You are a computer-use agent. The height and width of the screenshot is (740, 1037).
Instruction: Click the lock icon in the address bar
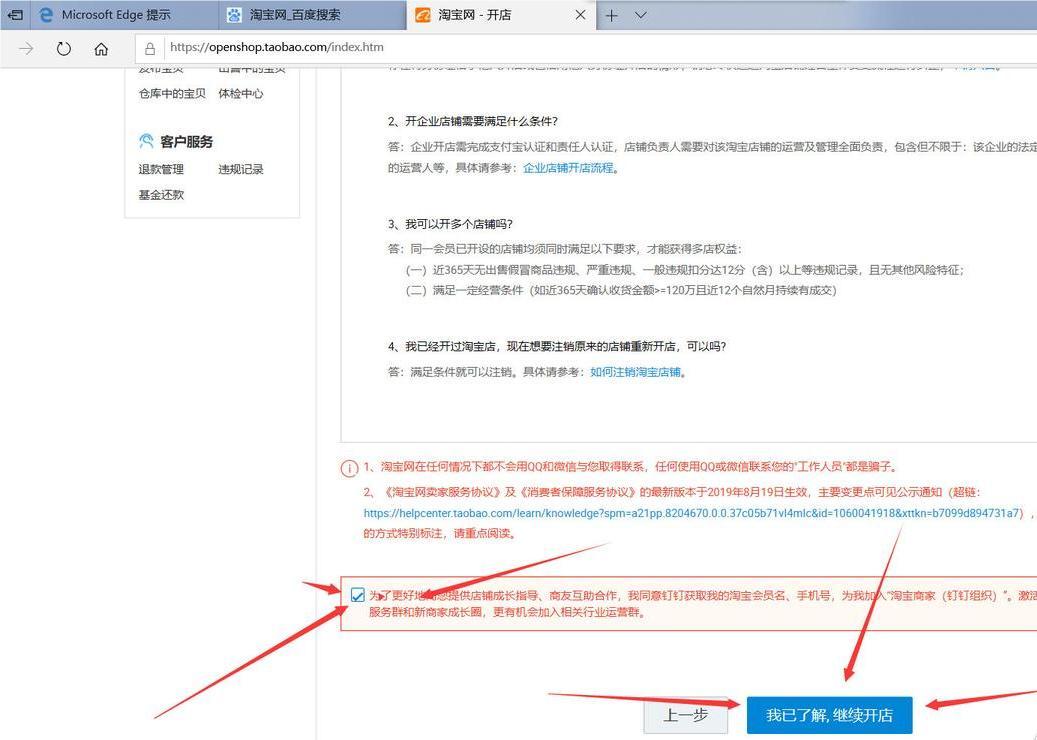tap(150, 47)
